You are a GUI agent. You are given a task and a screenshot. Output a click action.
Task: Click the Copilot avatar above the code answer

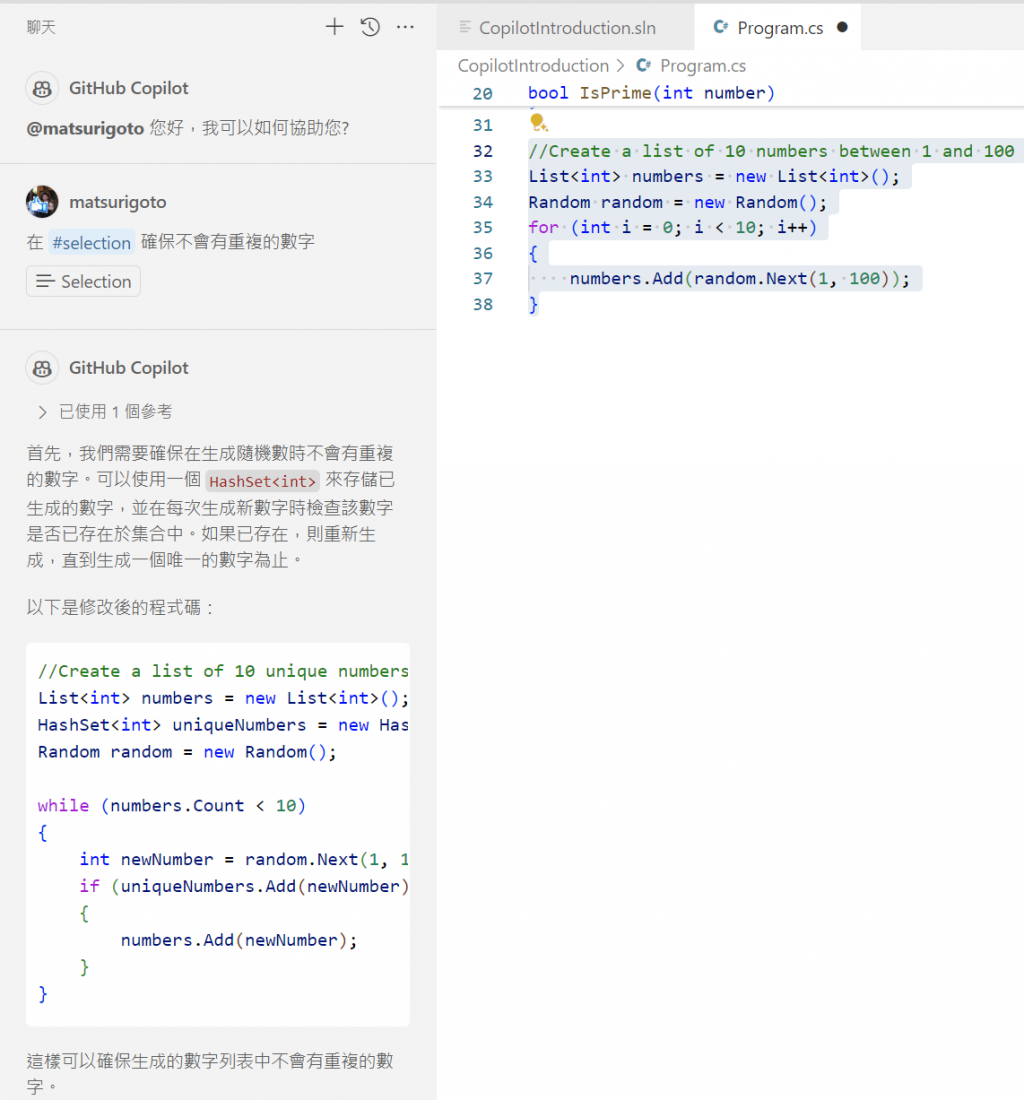[42, 368]
